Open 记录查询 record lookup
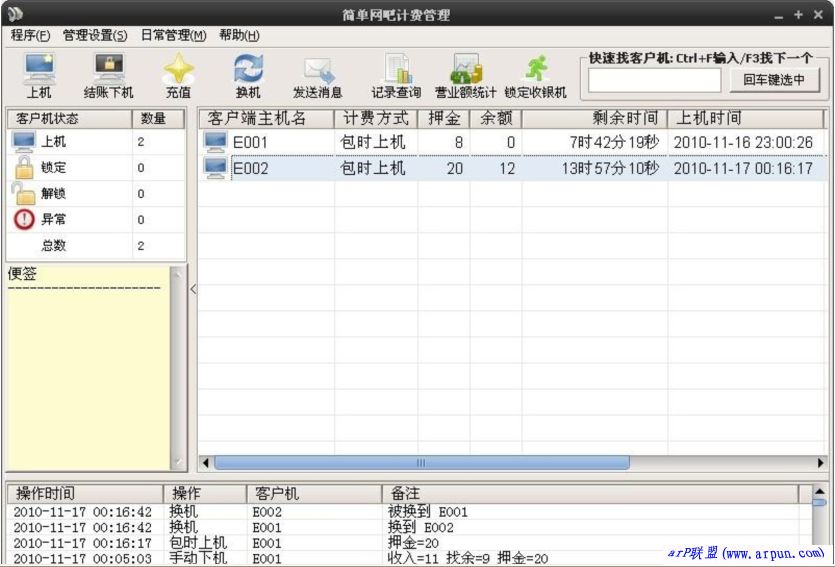 click(396, 76)
